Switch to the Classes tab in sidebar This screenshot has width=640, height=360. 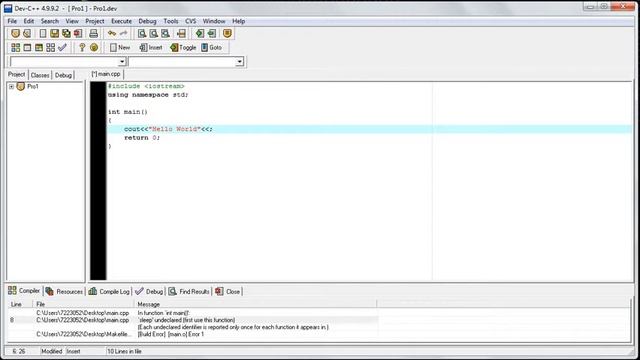tap(40, 75)
